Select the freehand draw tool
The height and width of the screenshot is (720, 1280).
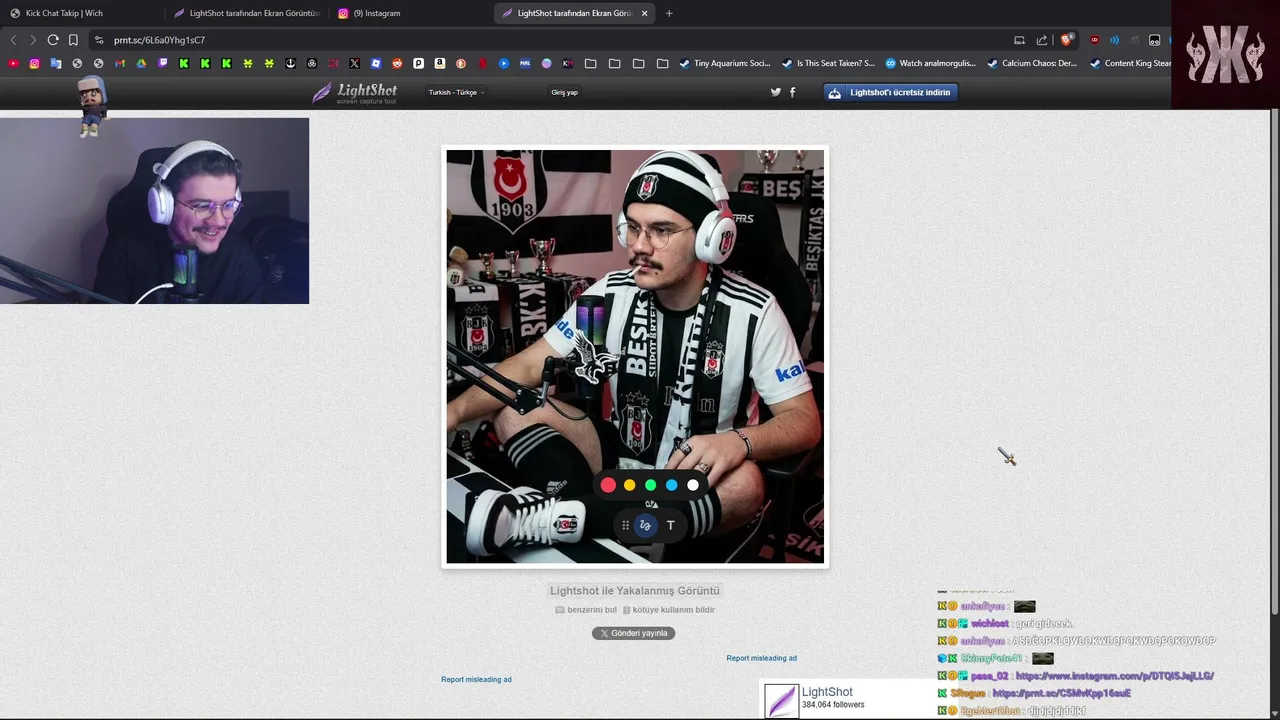point(645,525)
